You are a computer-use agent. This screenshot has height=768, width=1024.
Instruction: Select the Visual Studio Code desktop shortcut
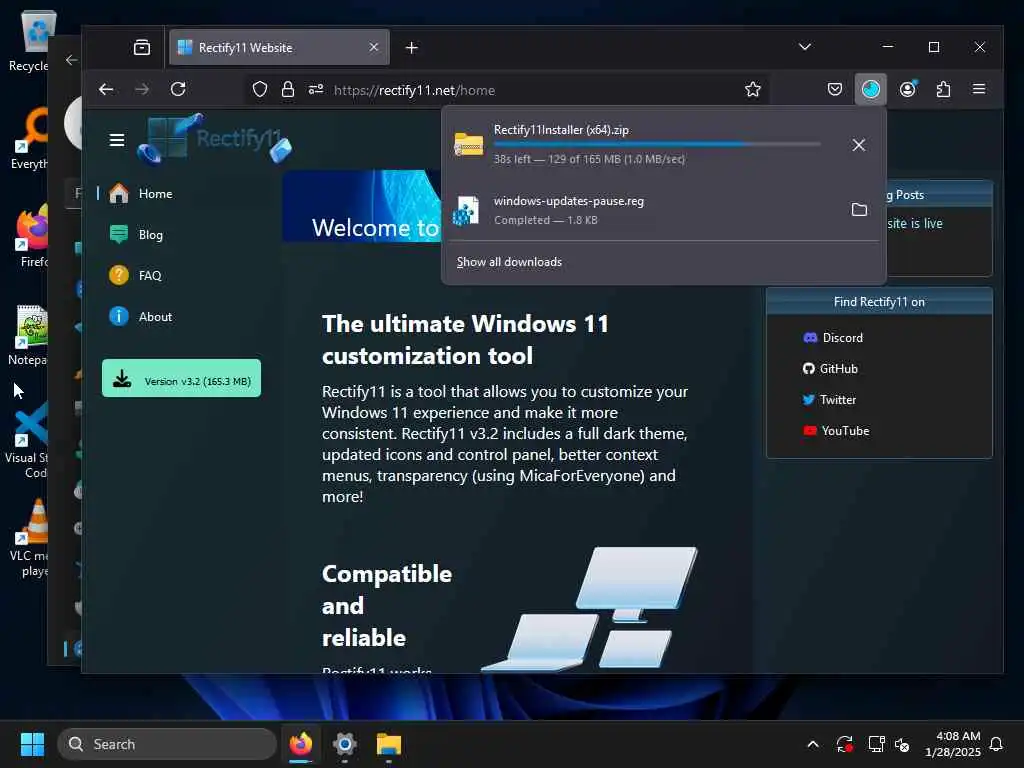coord(27,441)
